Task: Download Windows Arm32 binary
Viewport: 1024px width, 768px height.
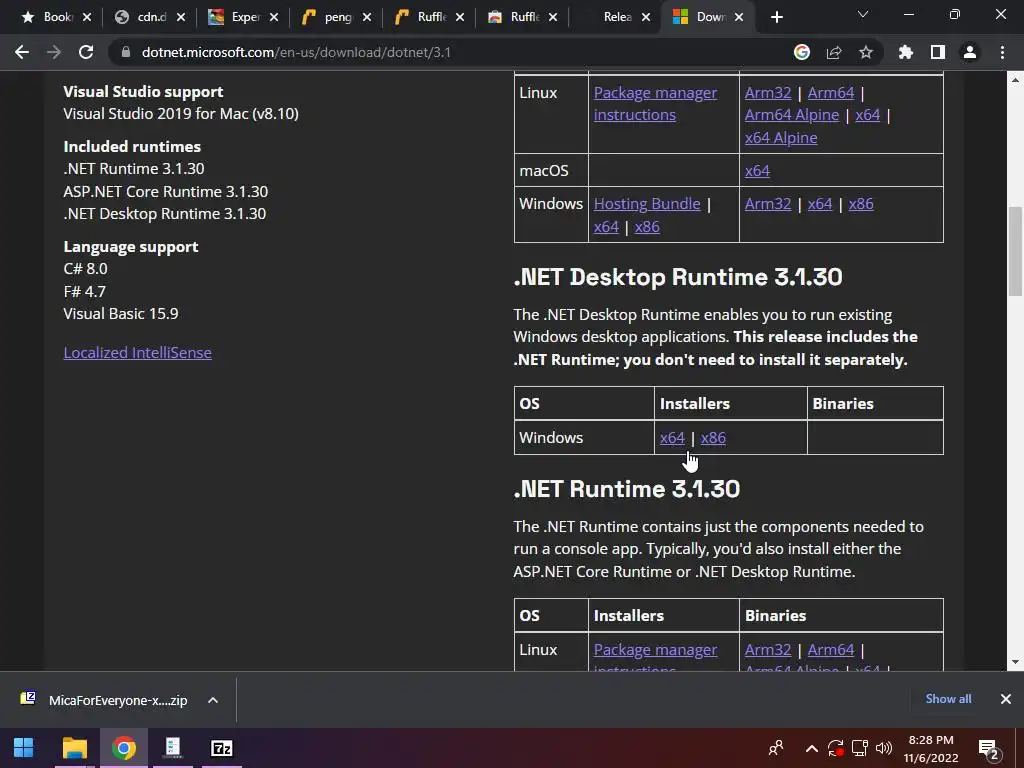Action: tap(768, 204)
